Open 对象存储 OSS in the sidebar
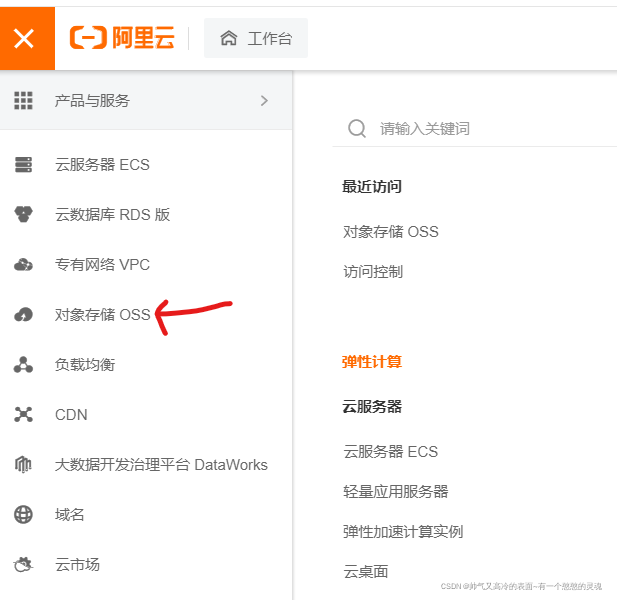This screenshot has height=600, width=617. tap(103, 314)
